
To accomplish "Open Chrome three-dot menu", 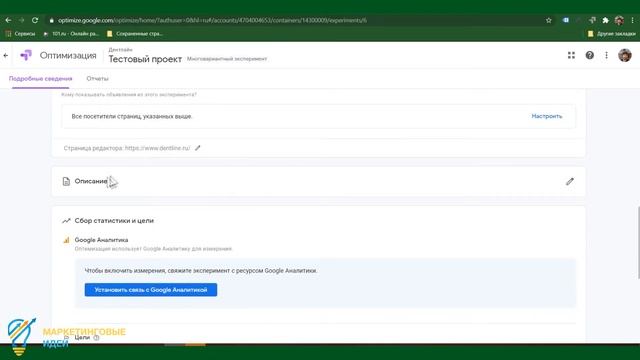I will click(x=633, y=20).
